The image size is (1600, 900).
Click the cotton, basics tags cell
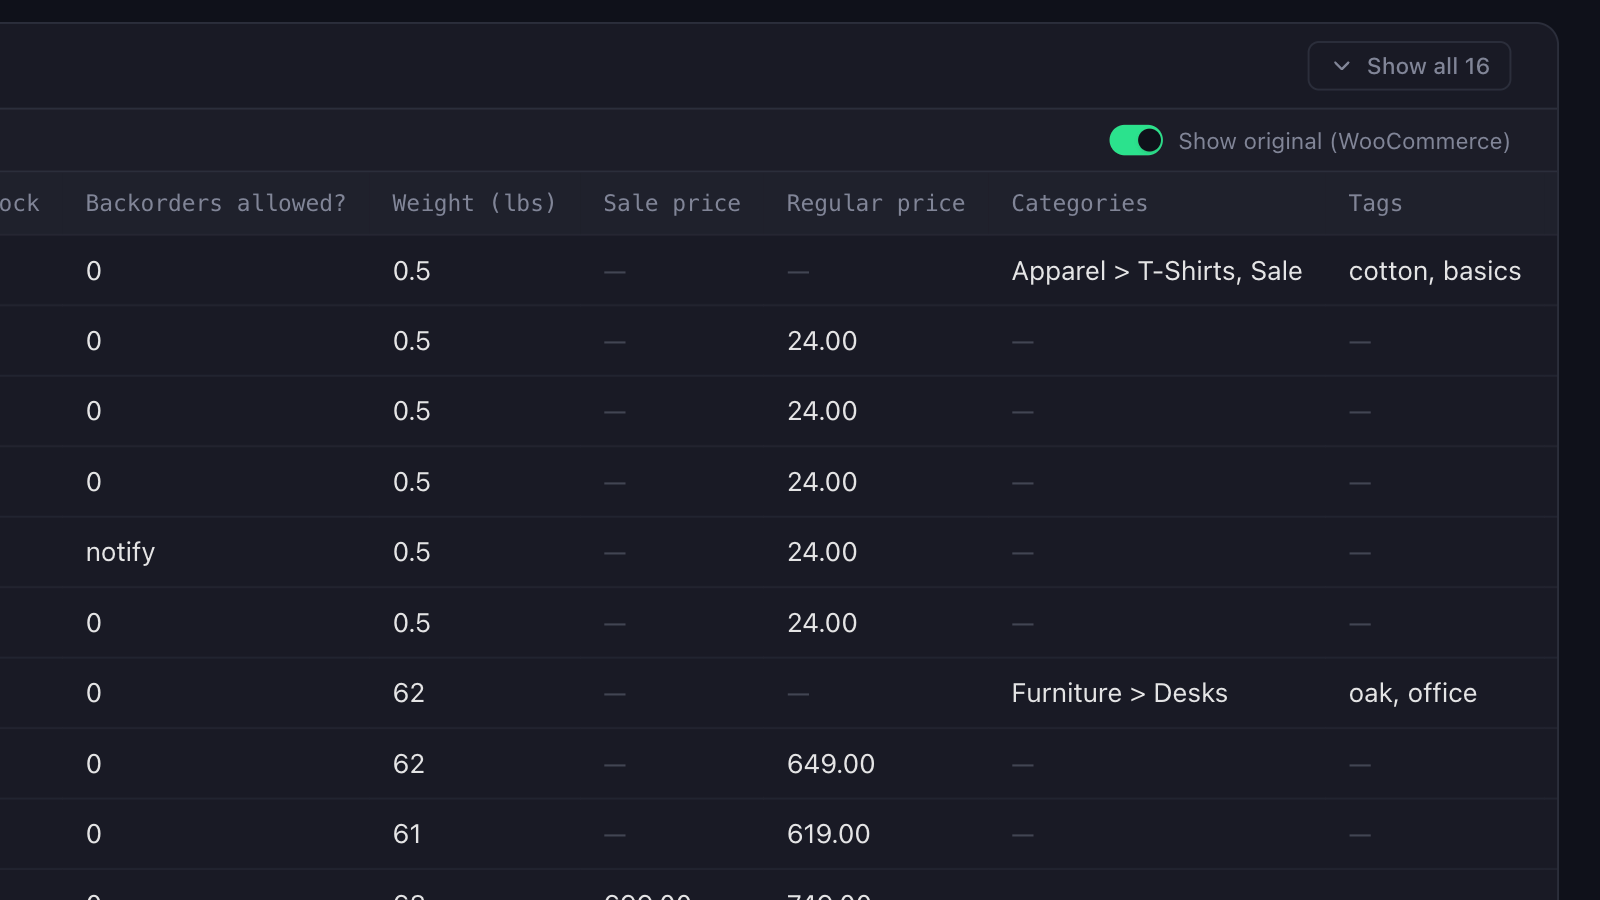tap(1435, 271)
